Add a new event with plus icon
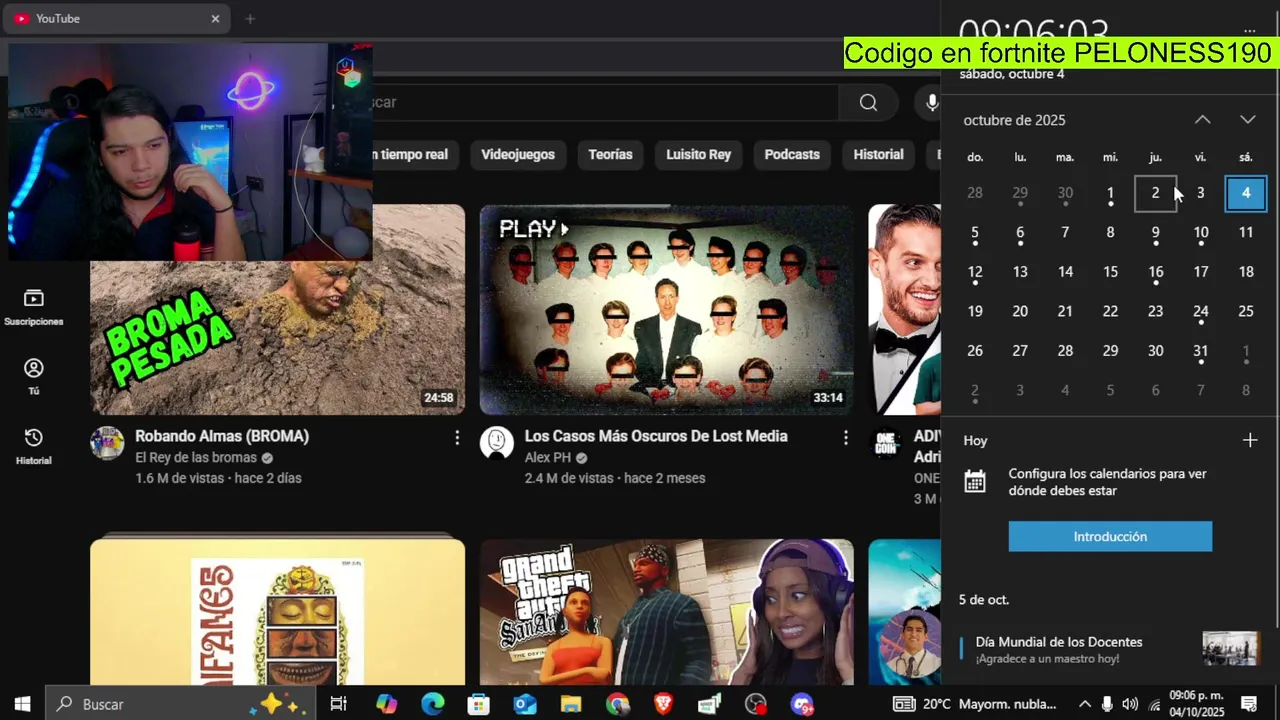 pyautogui.click(x=1249, y=440)
